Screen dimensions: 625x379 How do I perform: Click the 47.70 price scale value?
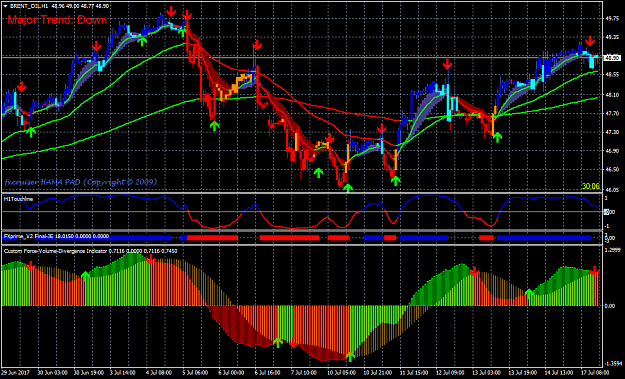click(612, 114)
